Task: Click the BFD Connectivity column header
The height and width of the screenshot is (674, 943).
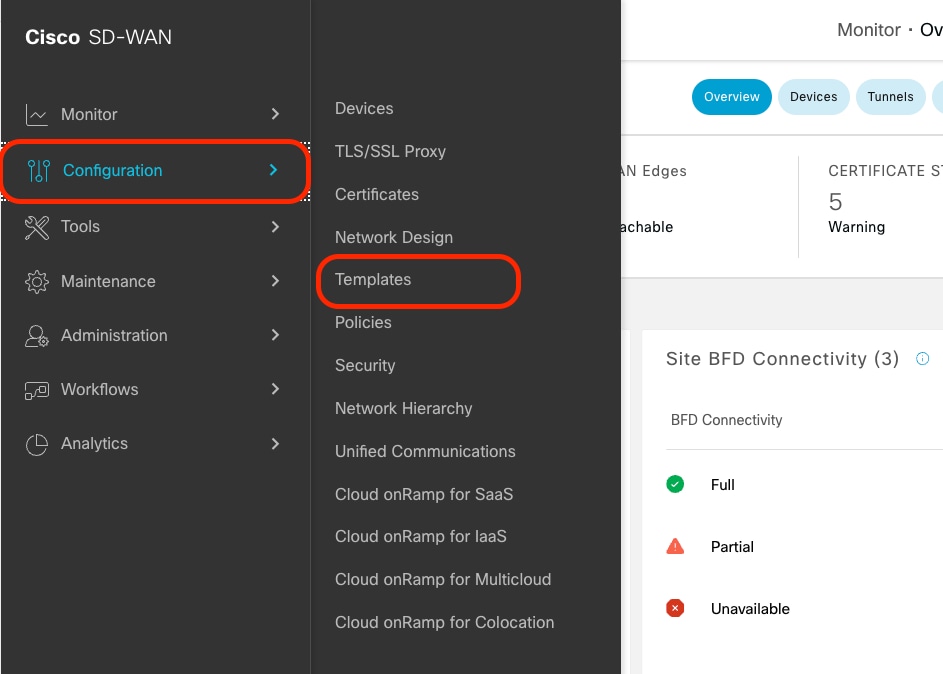Action: pyautogui.click(x=726, y=420)
